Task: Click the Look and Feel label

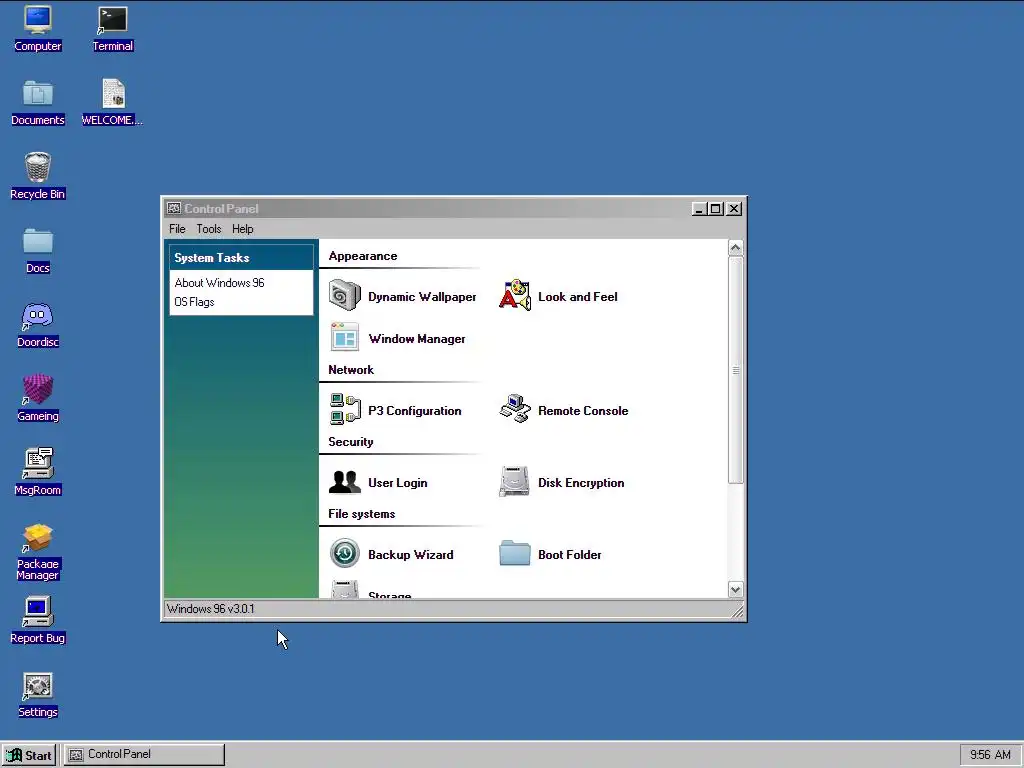Action: click(x=577, y=296)
